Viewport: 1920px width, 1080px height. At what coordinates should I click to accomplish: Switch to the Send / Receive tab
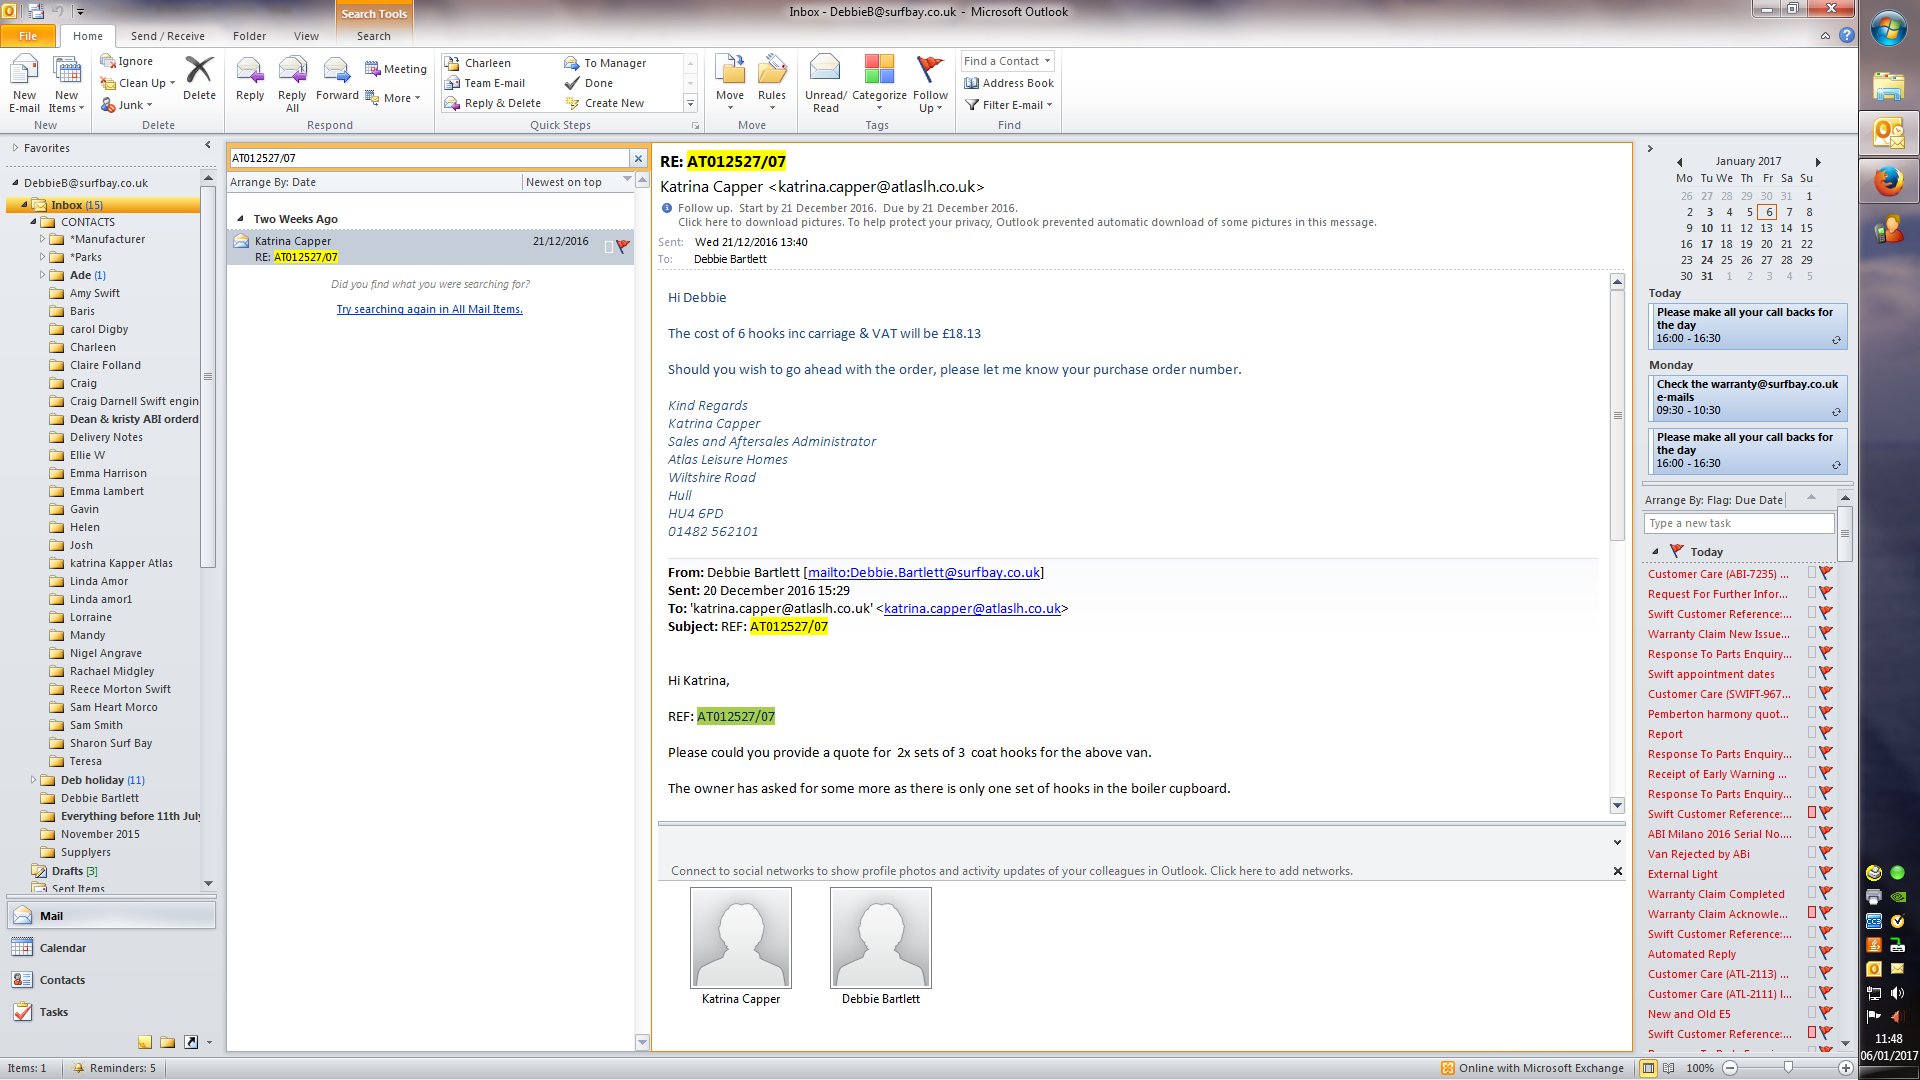tap(167, 36)
